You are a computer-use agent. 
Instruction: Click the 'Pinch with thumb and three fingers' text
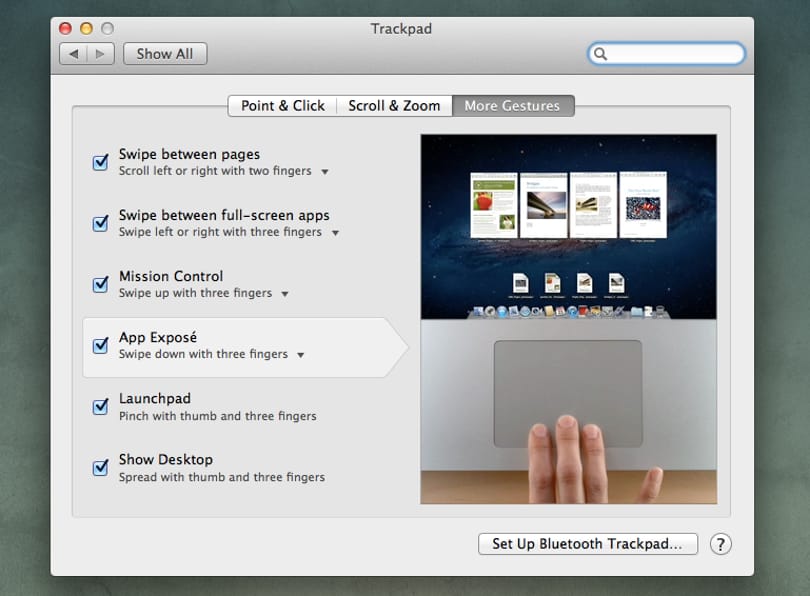coord(217,416)
